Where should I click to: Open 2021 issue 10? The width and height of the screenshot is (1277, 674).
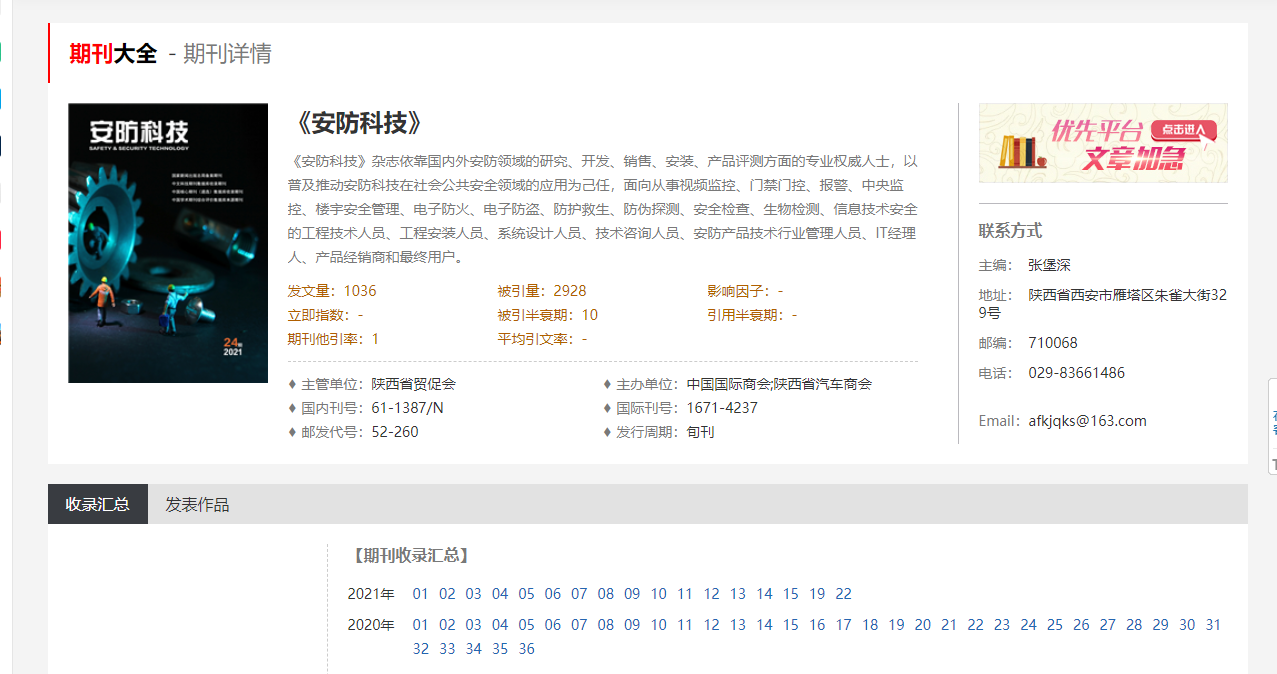point(658,594)
